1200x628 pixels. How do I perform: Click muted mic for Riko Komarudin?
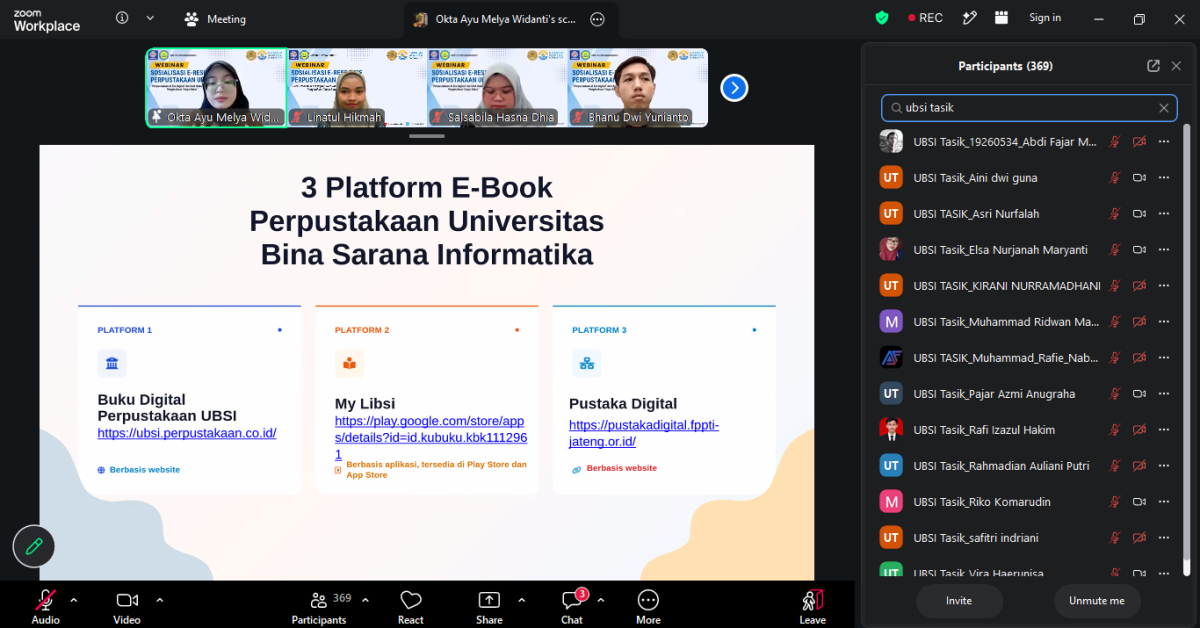point(1114,502)
